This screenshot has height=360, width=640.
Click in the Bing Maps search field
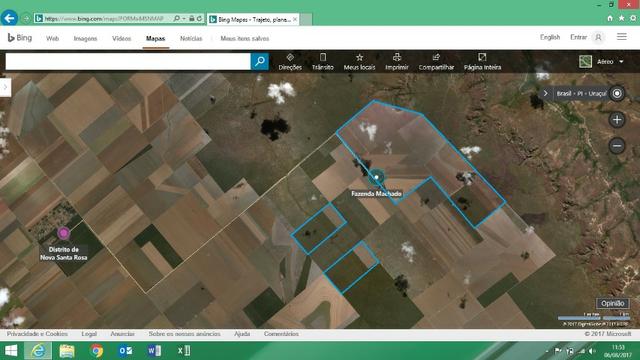pos(128,62)
